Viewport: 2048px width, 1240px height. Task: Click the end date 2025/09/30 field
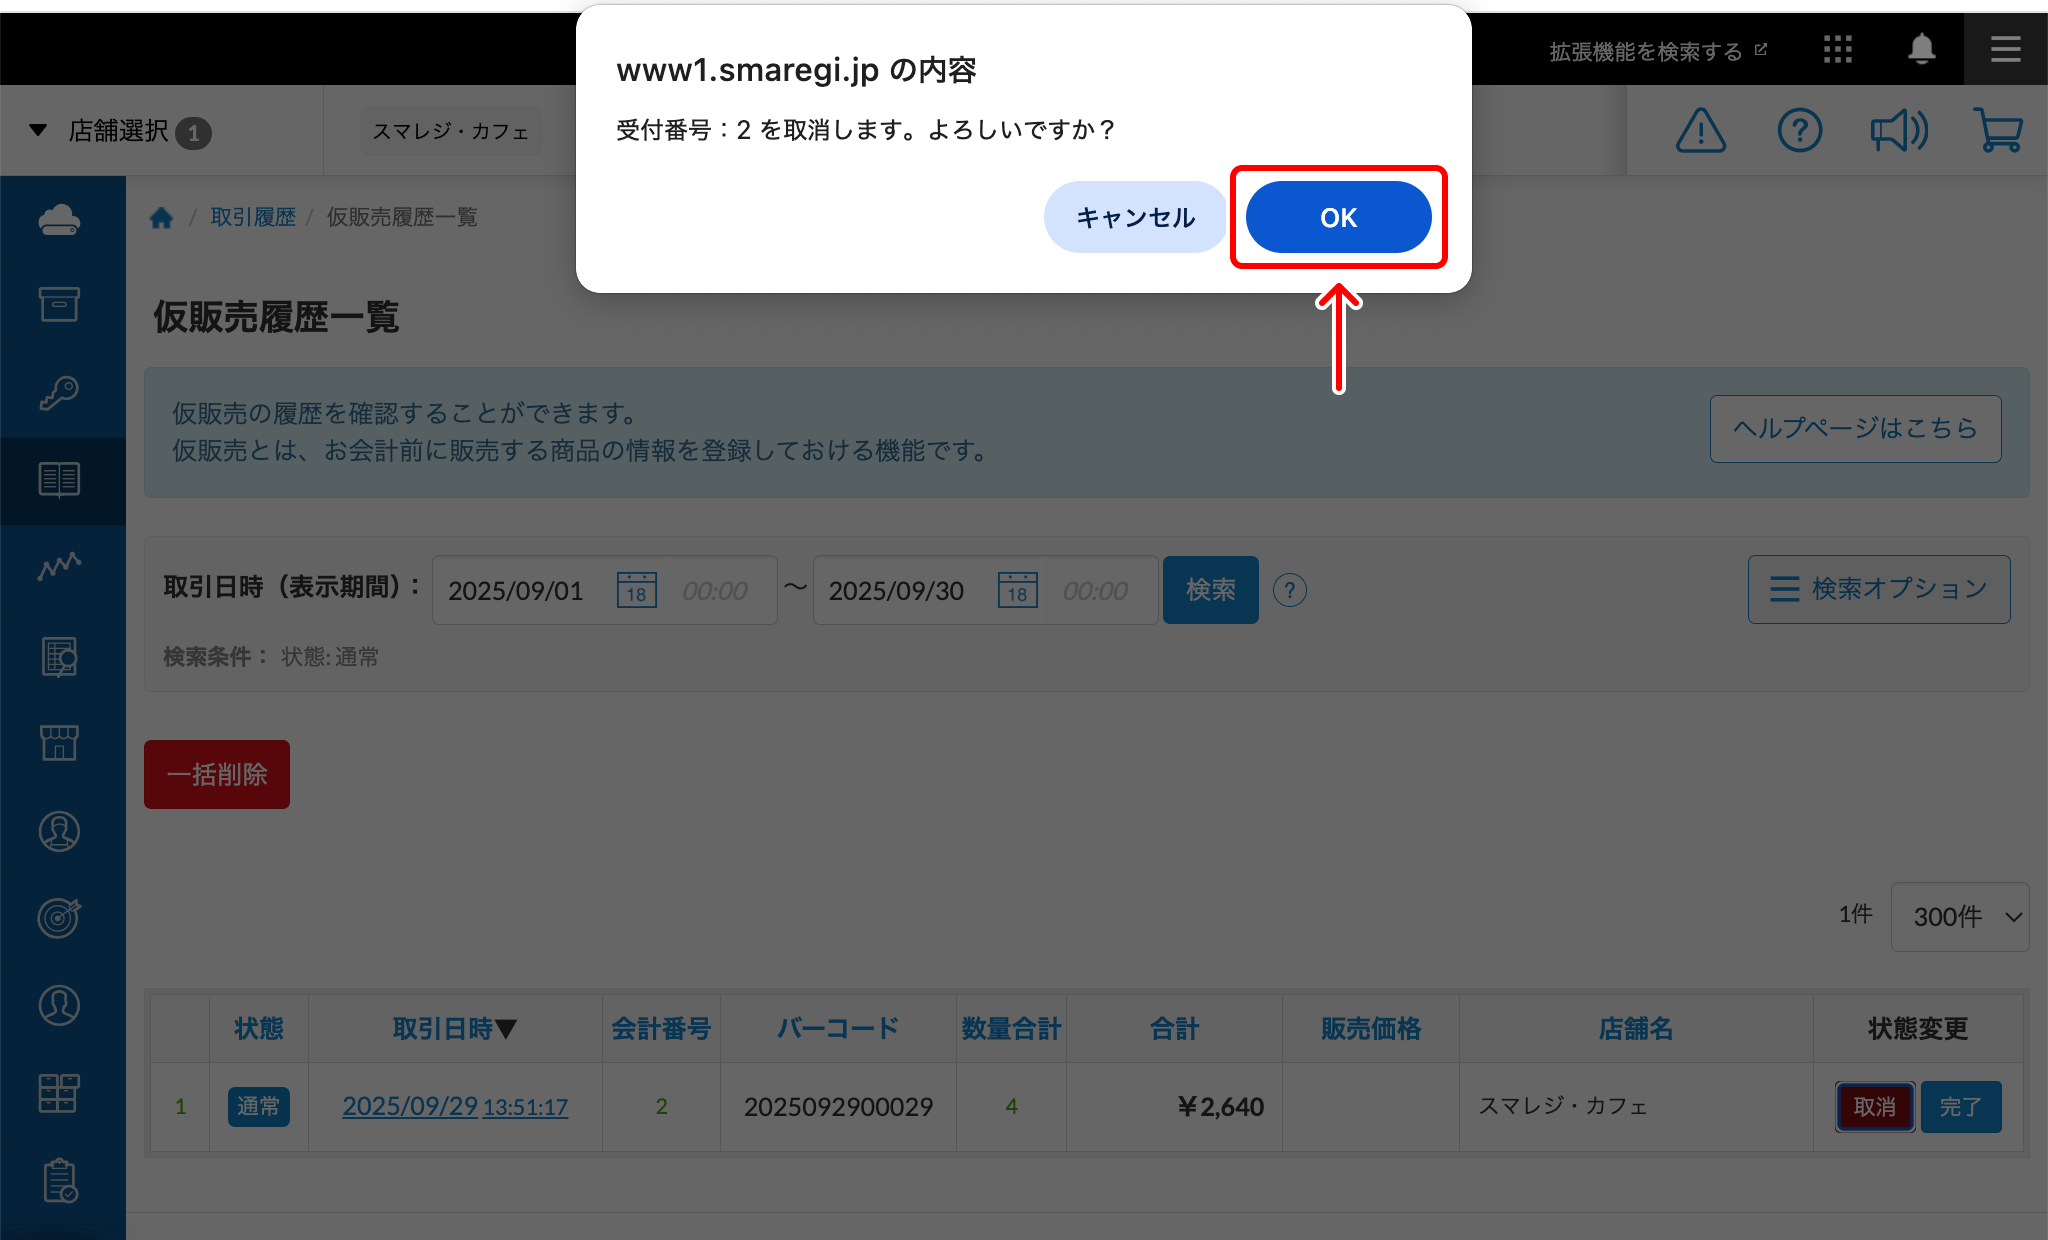tap(896, 590)
